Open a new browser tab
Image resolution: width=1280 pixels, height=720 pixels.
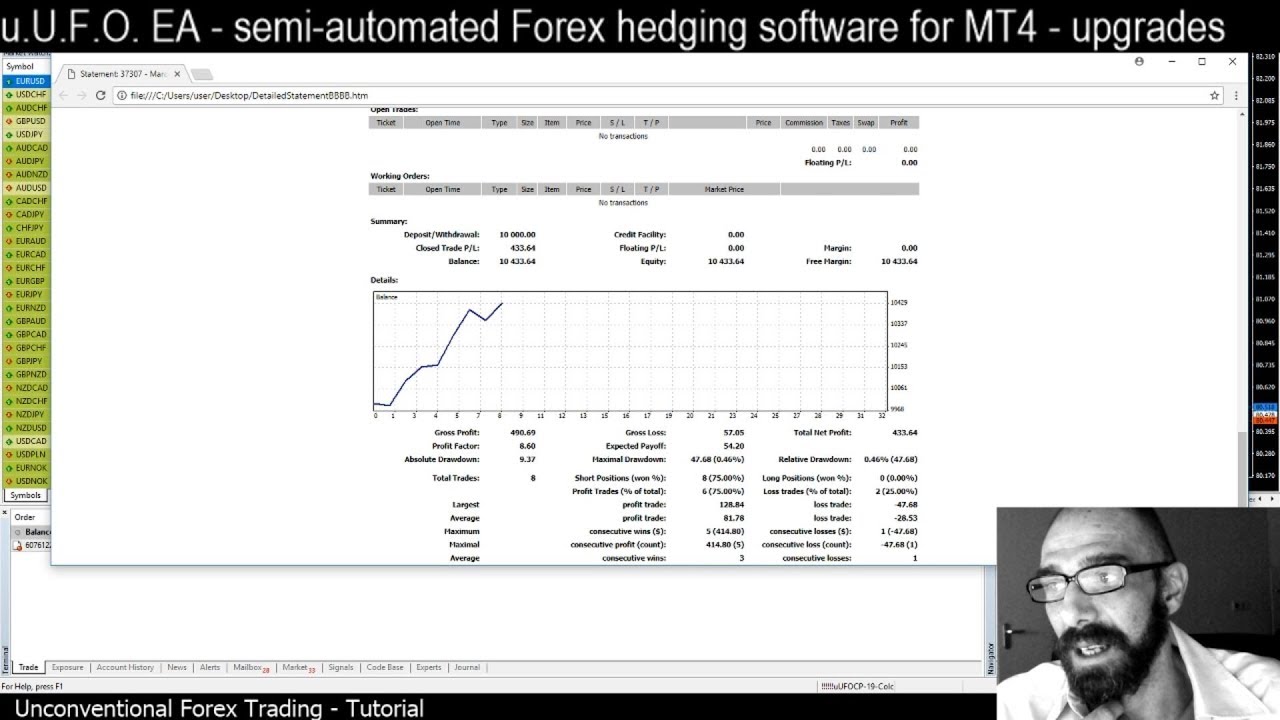(201, 74)
